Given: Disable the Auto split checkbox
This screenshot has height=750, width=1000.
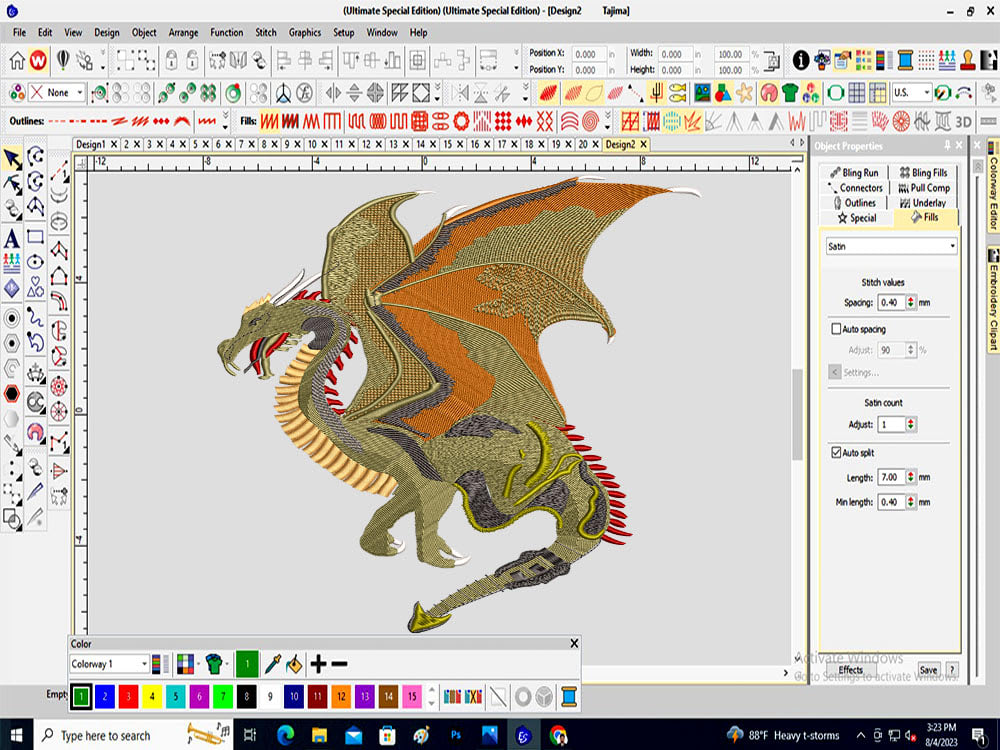Looking at the screenshot, I should pyautogui.click(x=836, y=451).
